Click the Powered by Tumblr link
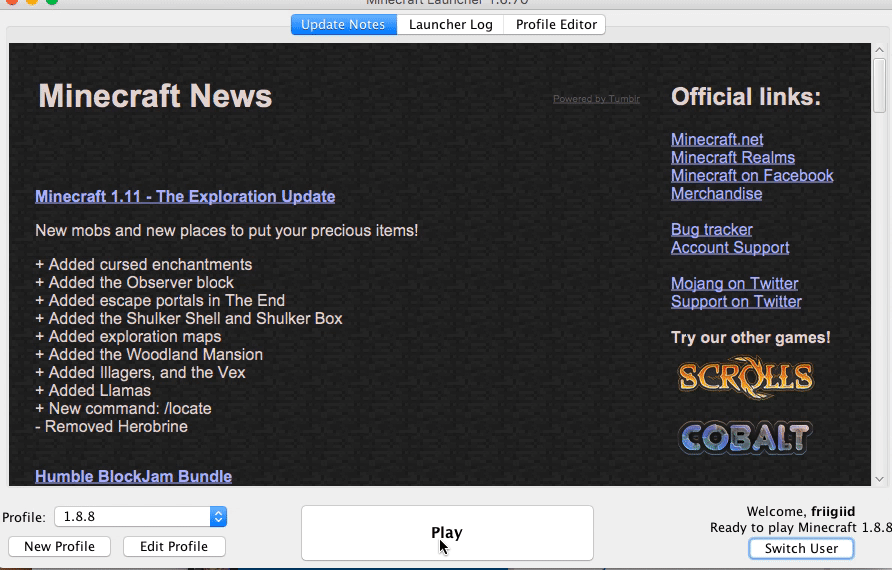892x570 pixels. point(596,99)
